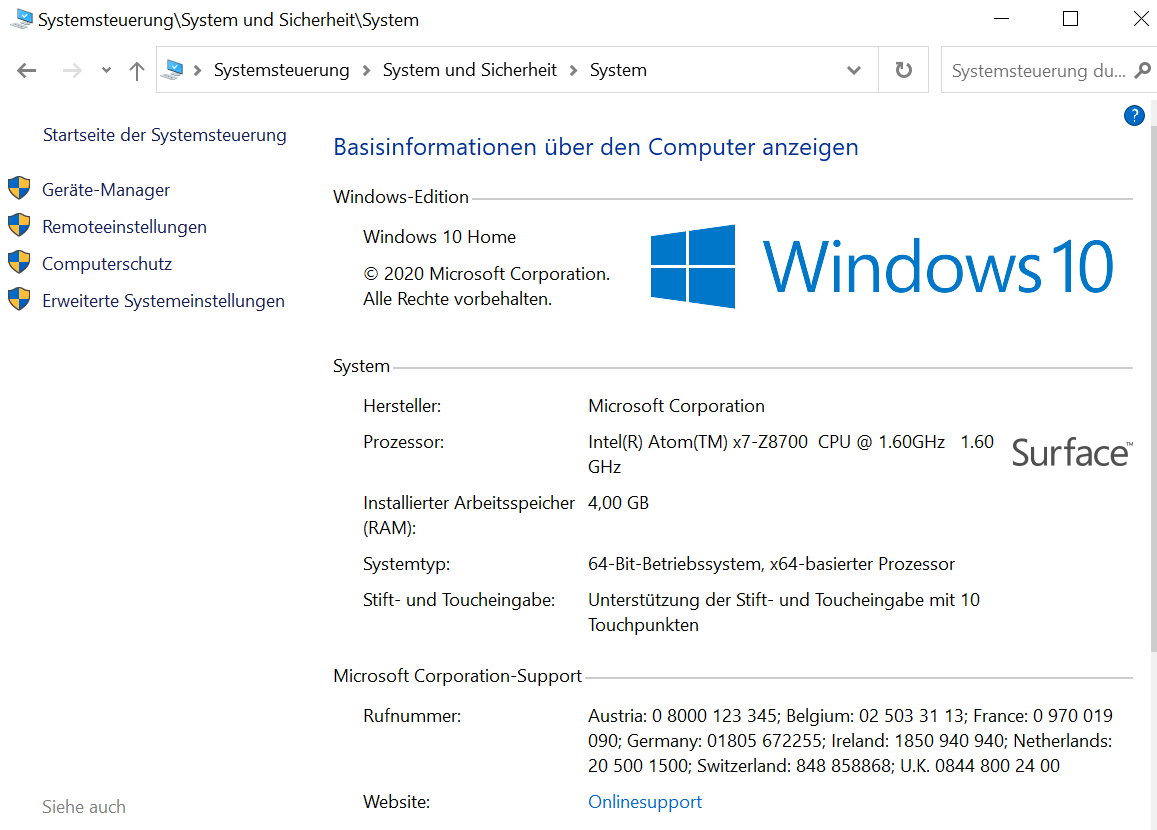1157x830 pixels.
Task: Open Startseite der Systemsteuerung
Action: 165,135
